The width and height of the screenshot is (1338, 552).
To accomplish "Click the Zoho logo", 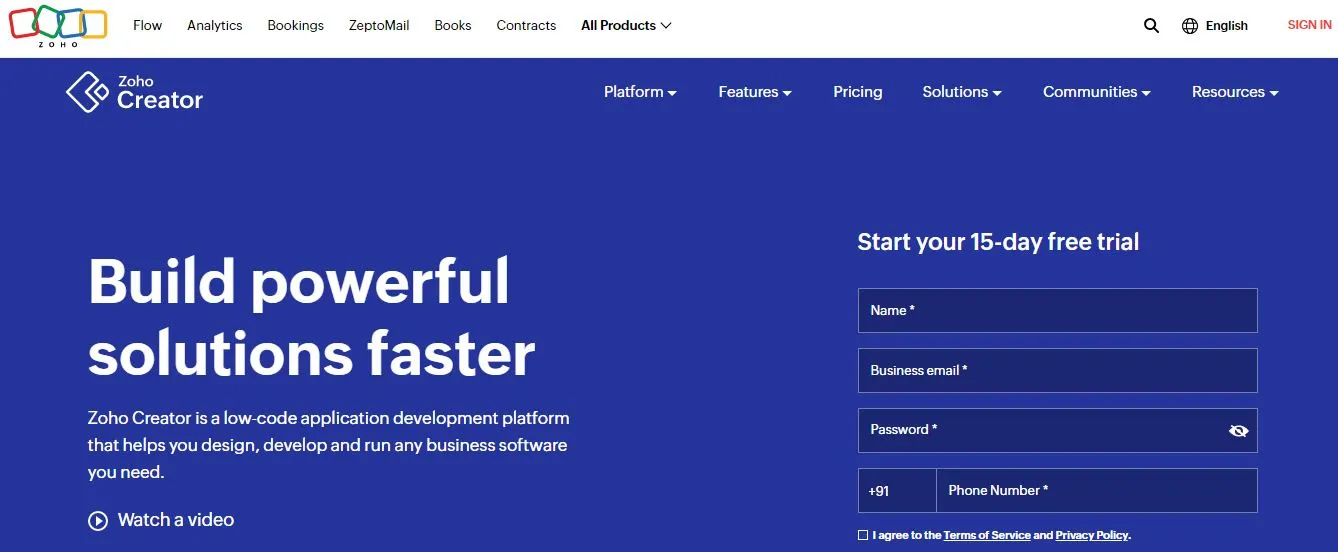I will click(x=58, y=25).
